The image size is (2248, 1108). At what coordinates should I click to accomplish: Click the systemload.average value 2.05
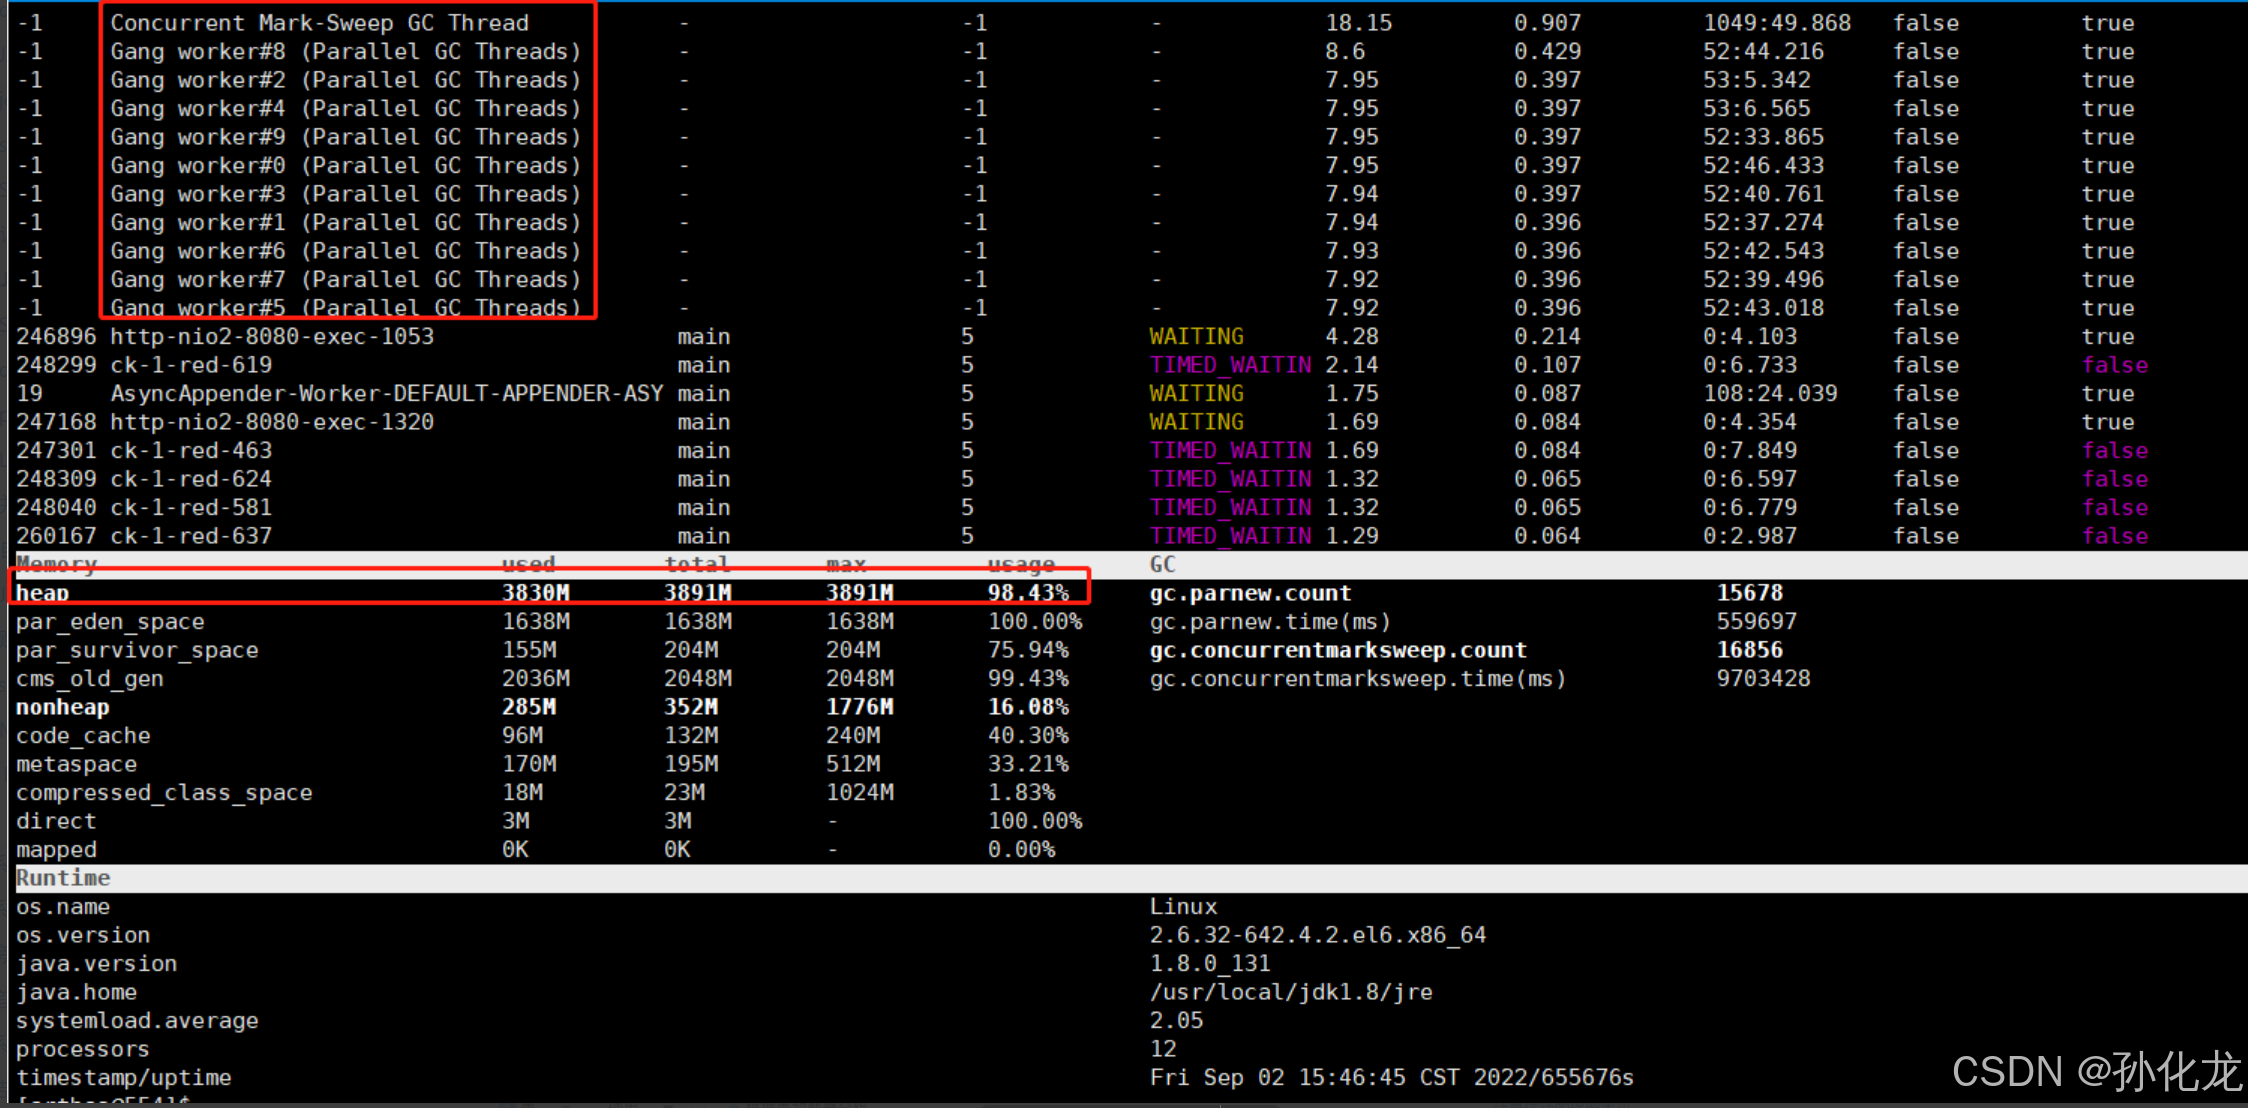pos(1176,1021)
